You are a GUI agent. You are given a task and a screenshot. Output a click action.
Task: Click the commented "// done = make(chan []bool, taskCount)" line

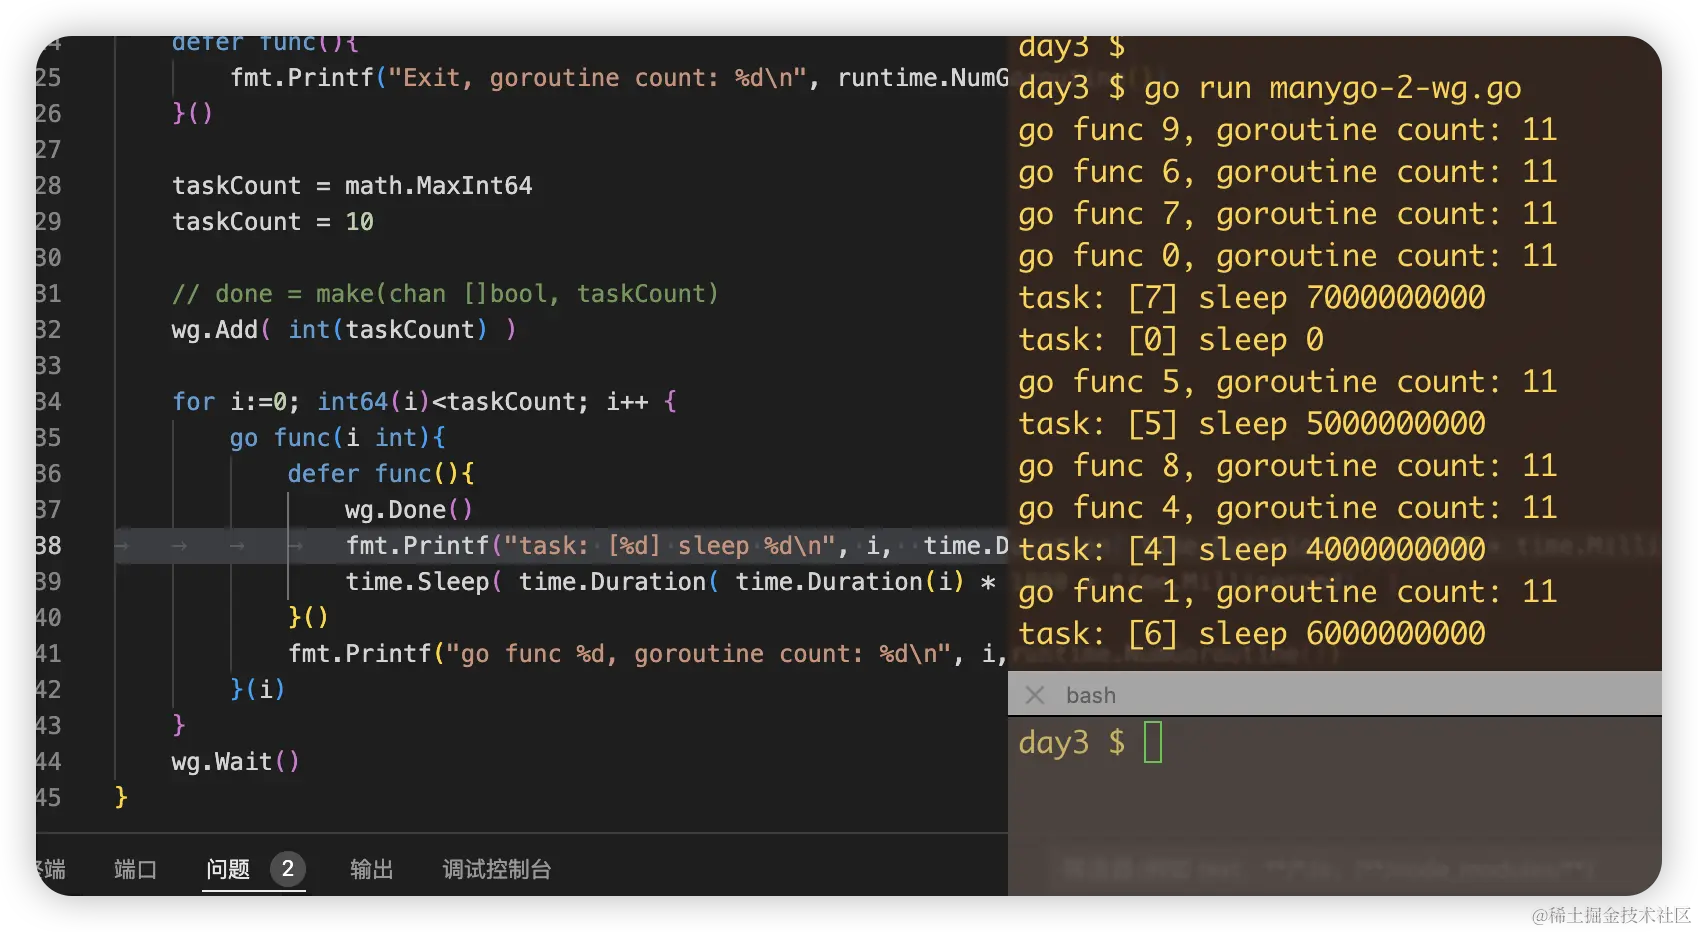445,294
